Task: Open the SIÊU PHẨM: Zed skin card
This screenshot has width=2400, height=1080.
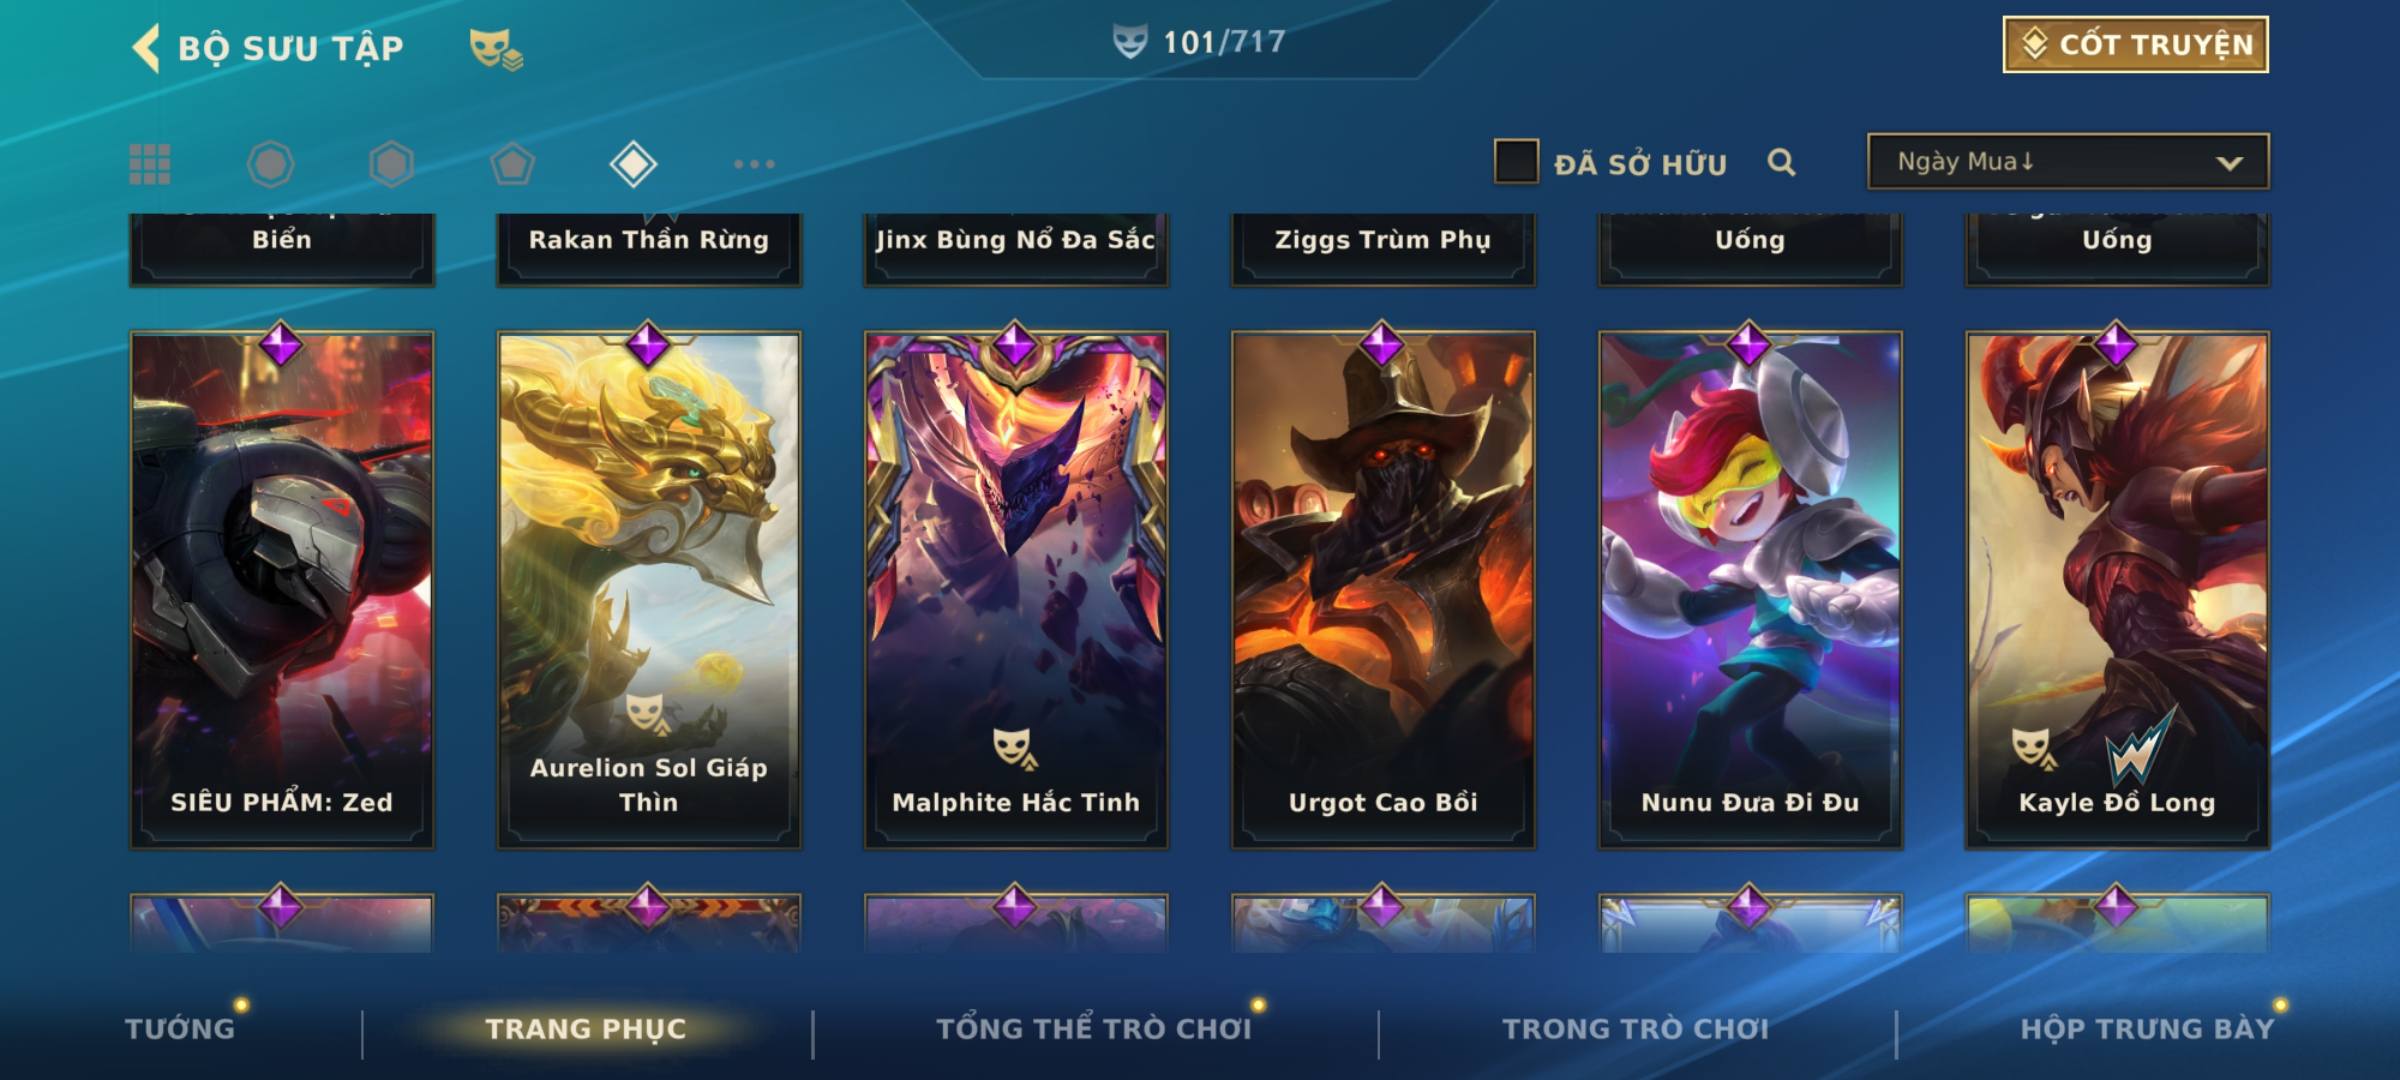Action: coord(282,590)
